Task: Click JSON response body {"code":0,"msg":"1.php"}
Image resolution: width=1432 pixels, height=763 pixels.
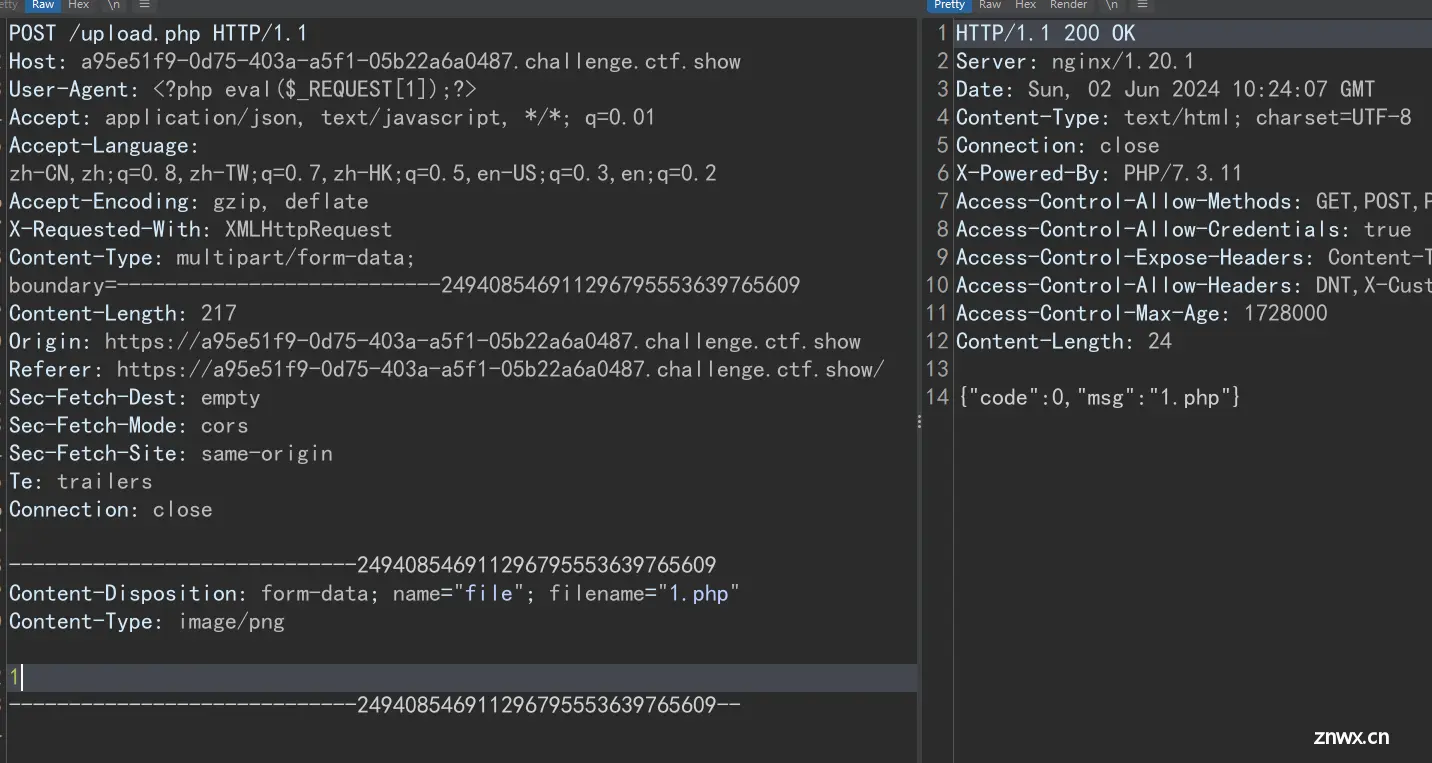Action: (1099, 397)
